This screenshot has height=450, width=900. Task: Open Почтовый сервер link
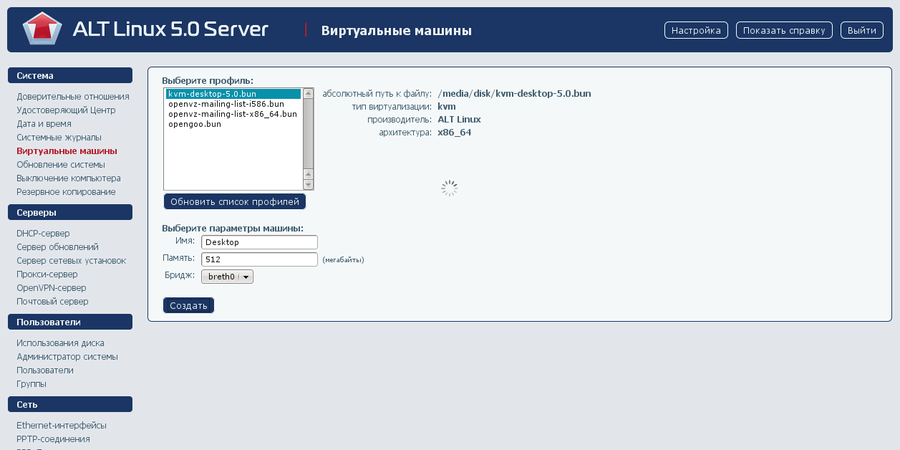coord(52,301)
